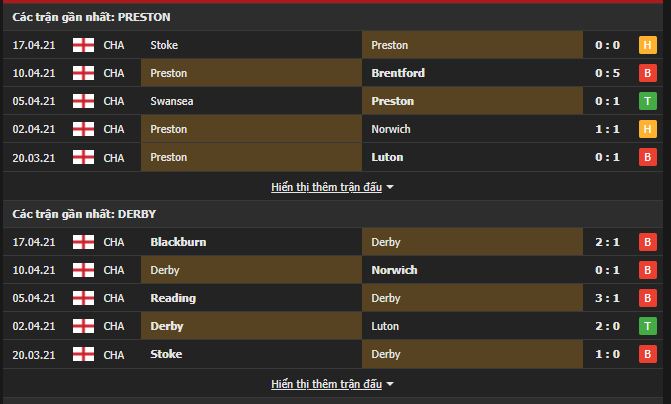Click the green T badge for Swansea–Preston 0:1
Screen dimensions: 671x404
tap(647, 101)
